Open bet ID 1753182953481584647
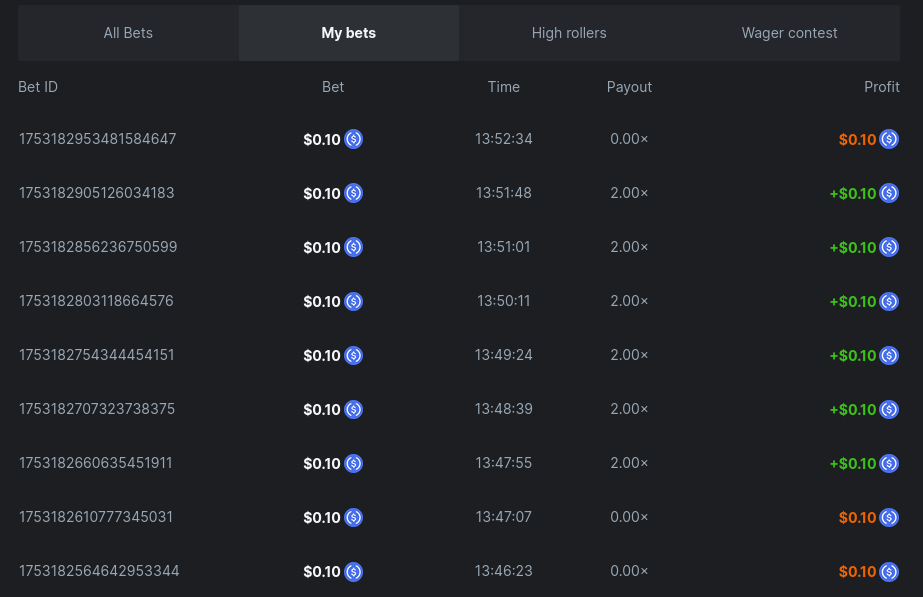This screenshot has height=597, width=923. coord(97,139)
